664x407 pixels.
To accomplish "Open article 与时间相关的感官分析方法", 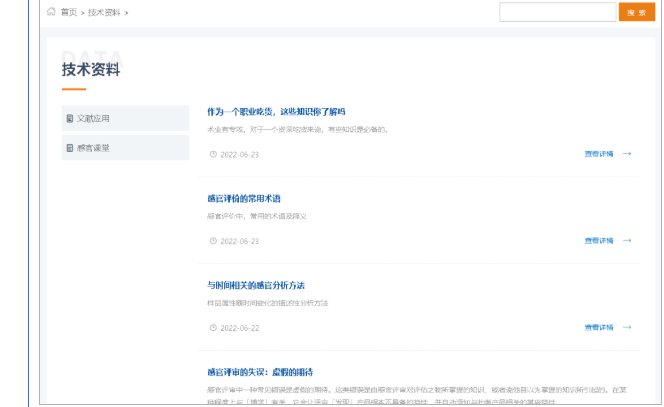I will coord(255,285).
